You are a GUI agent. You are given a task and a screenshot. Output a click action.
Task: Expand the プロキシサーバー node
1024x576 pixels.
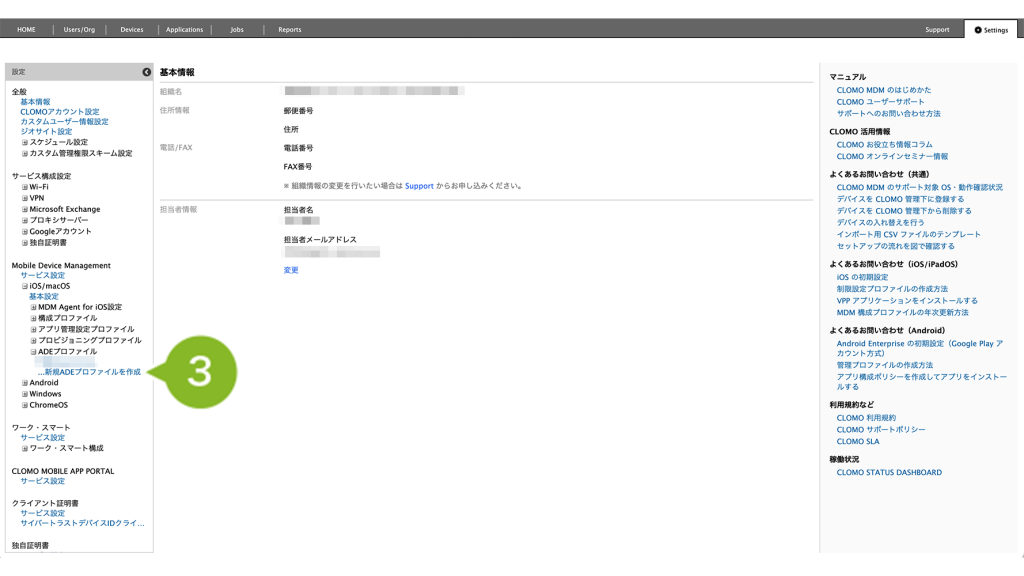point(25,221)
